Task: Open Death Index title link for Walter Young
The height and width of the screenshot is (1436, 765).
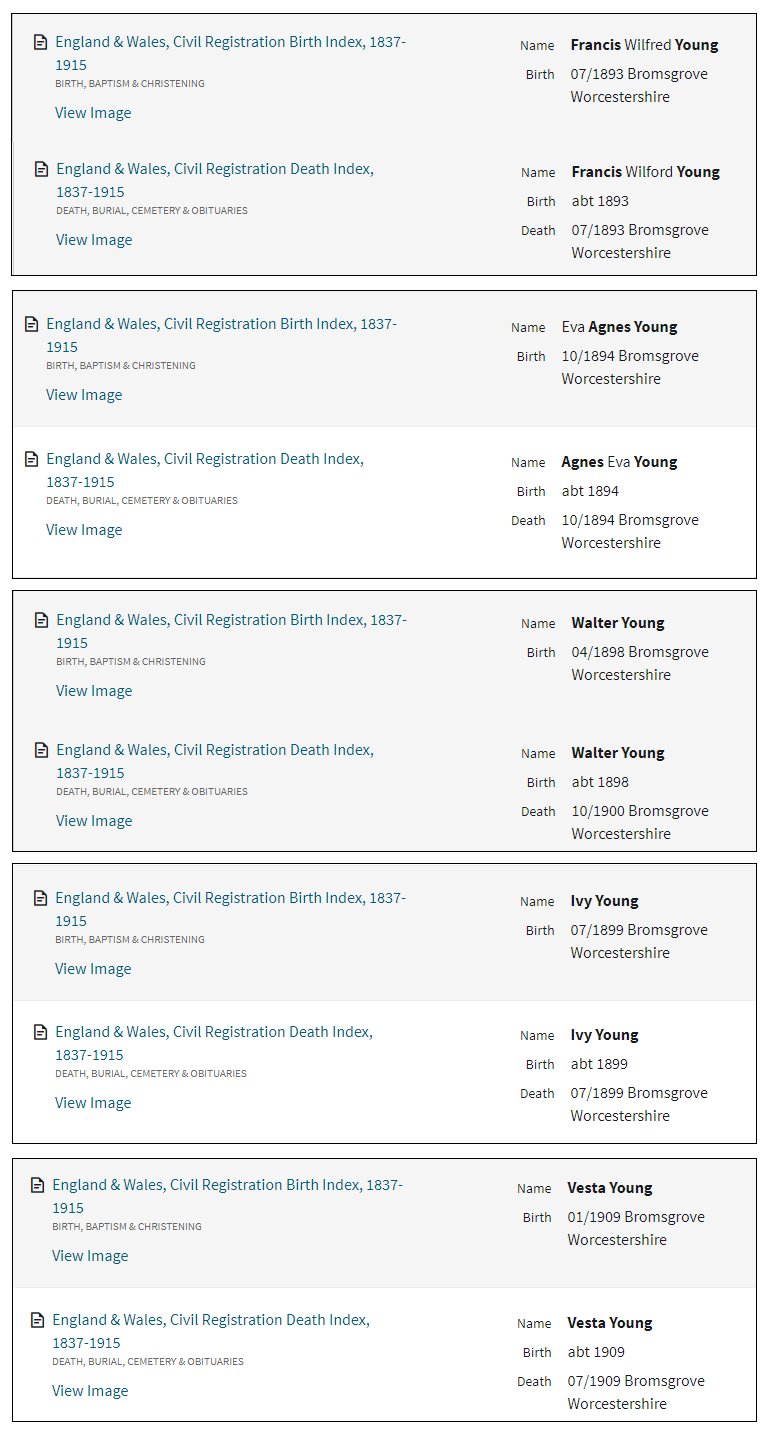Action: pyautogui.click(x=214, y=750)
